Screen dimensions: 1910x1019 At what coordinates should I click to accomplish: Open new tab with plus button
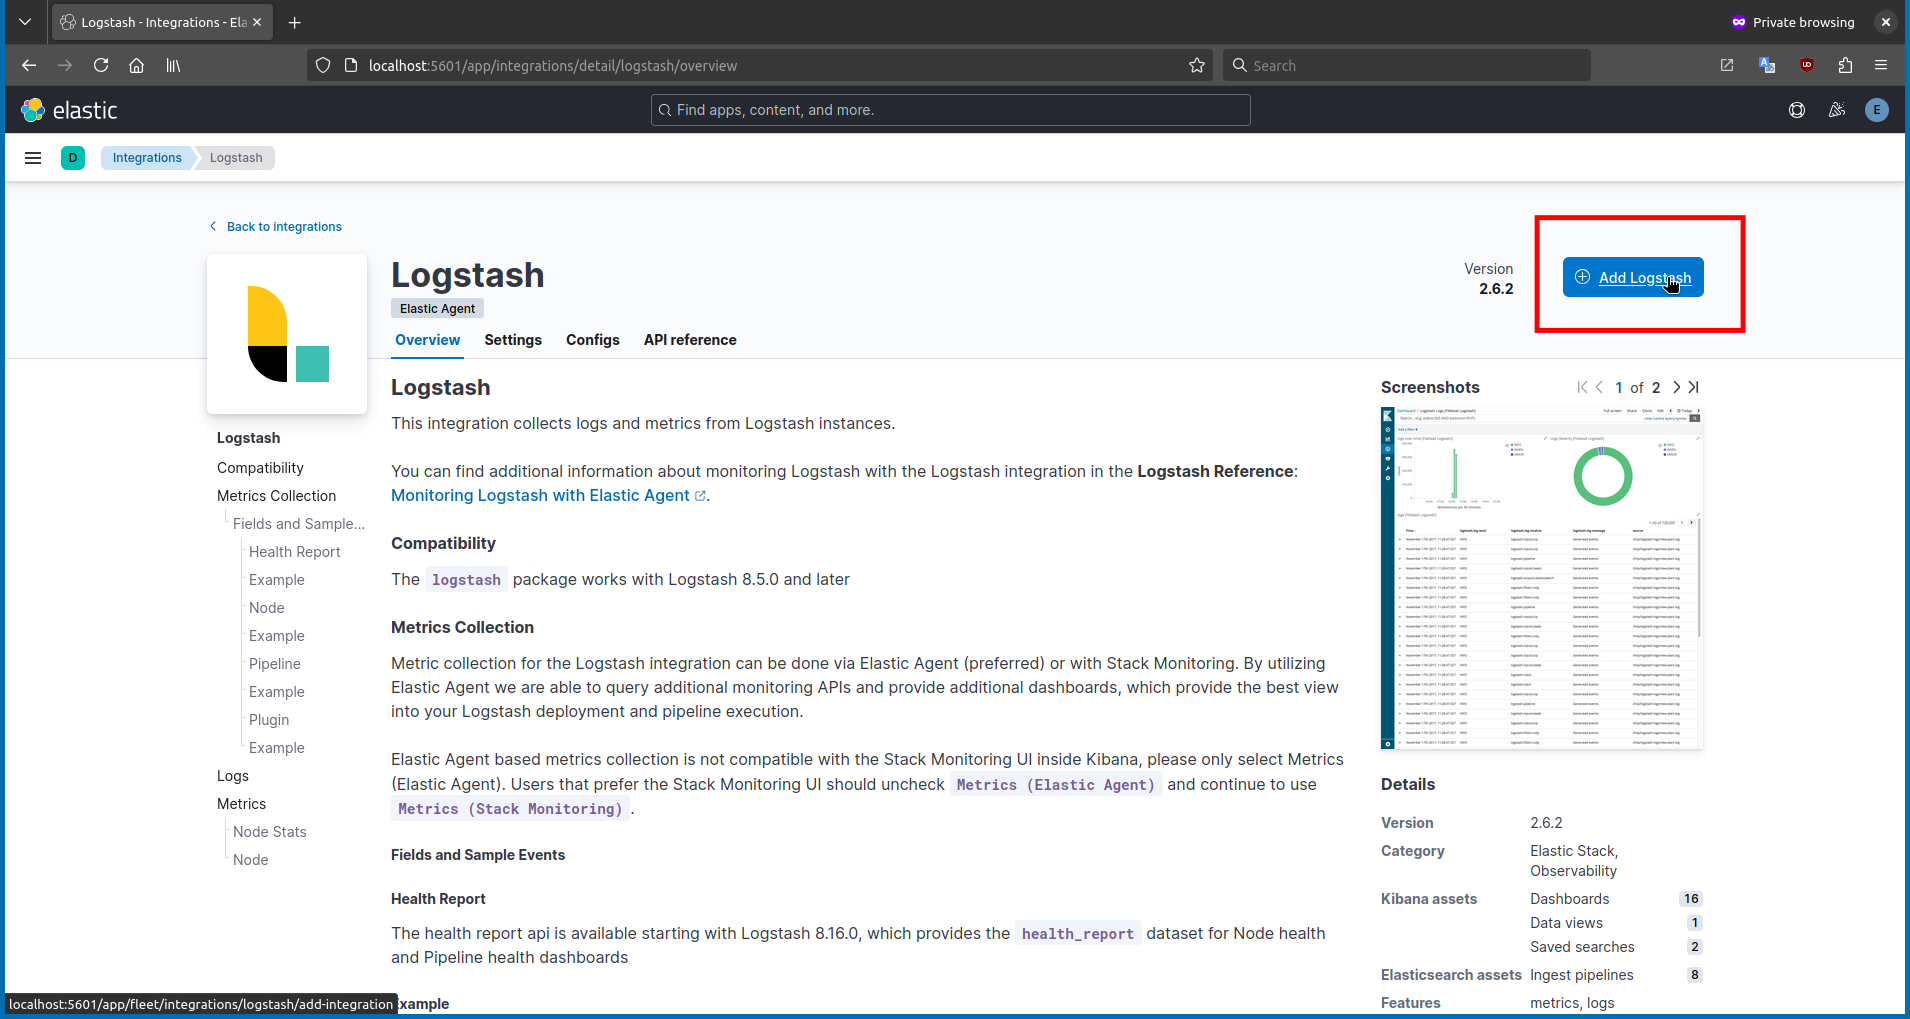pyautogui.click(x=294, y=22)
